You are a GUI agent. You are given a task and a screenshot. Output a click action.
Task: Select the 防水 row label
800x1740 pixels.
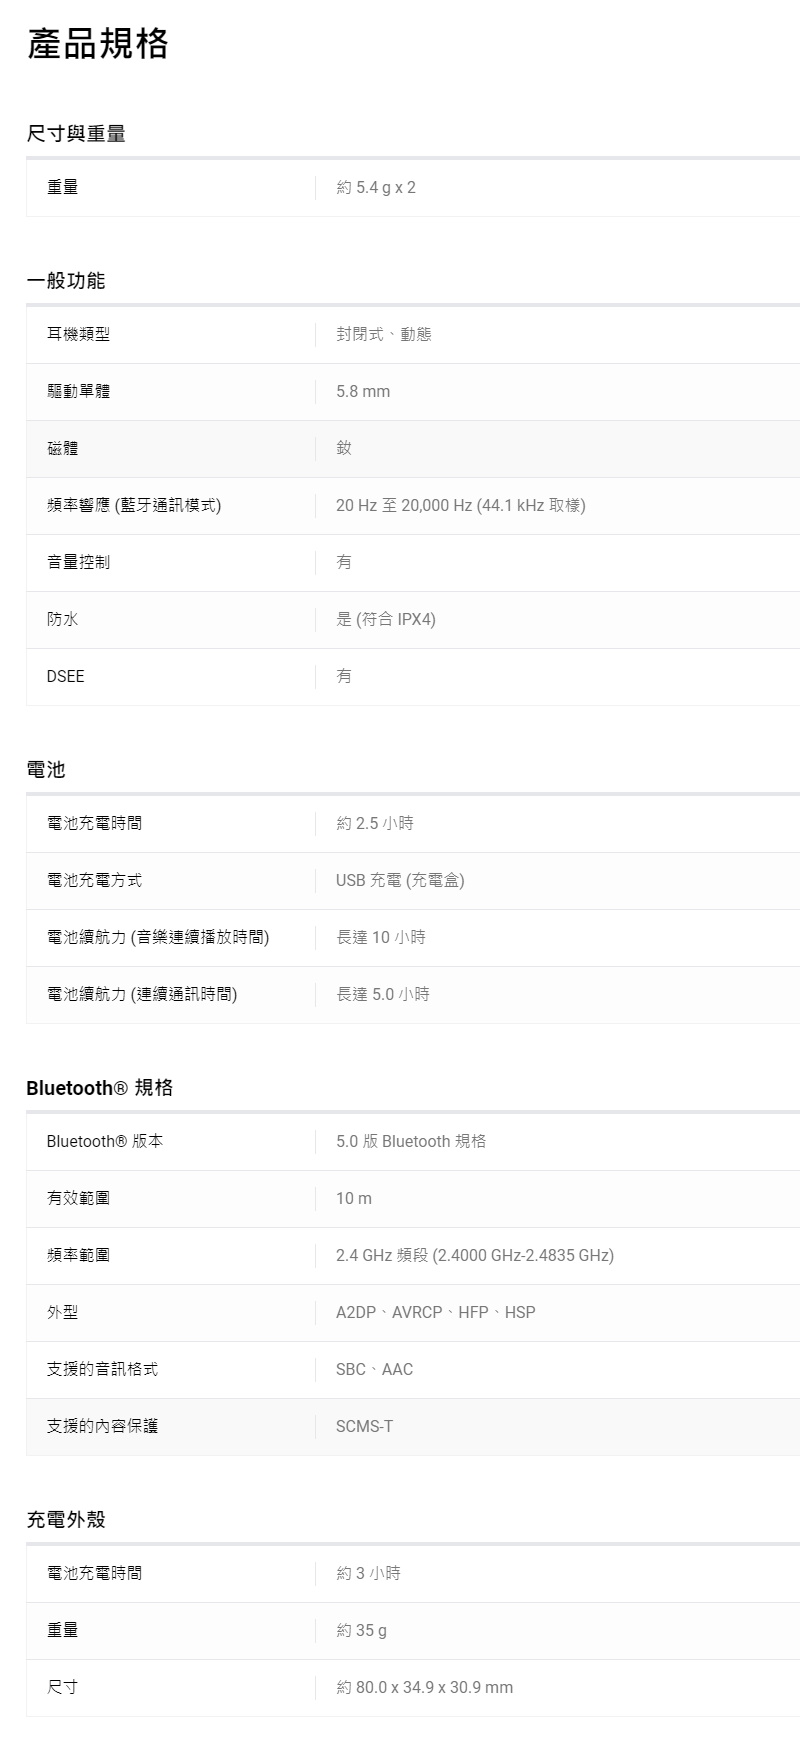click(x=62, y=619)
